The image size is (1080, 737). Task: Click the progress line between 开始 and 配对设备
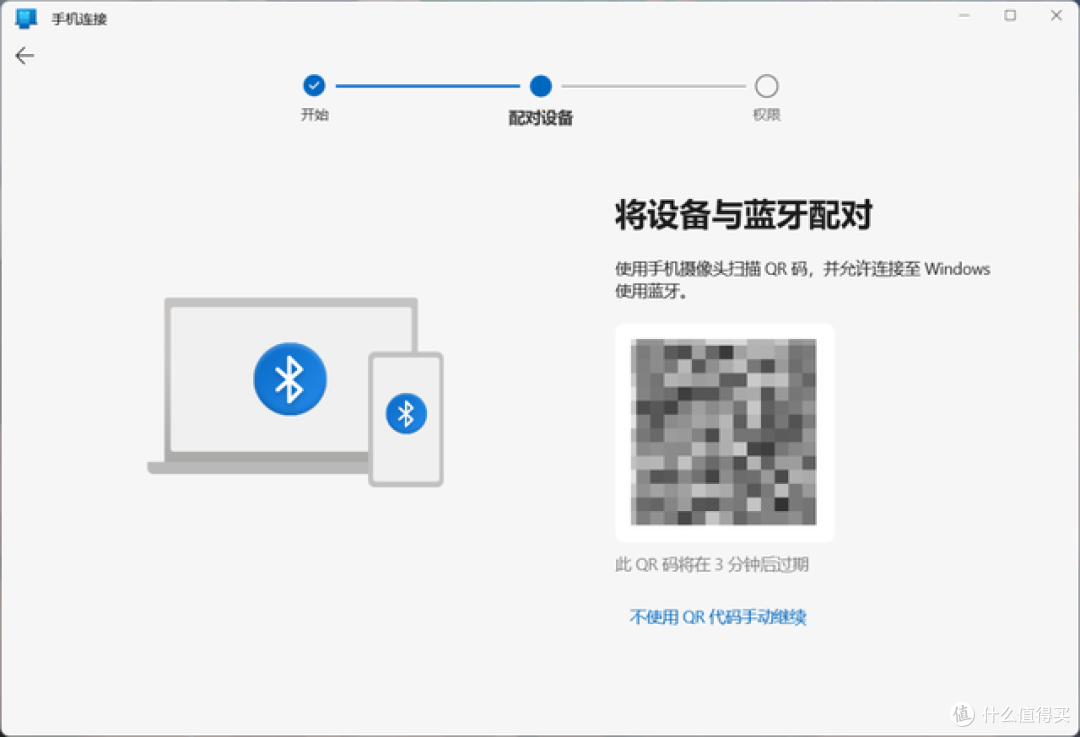427,85
